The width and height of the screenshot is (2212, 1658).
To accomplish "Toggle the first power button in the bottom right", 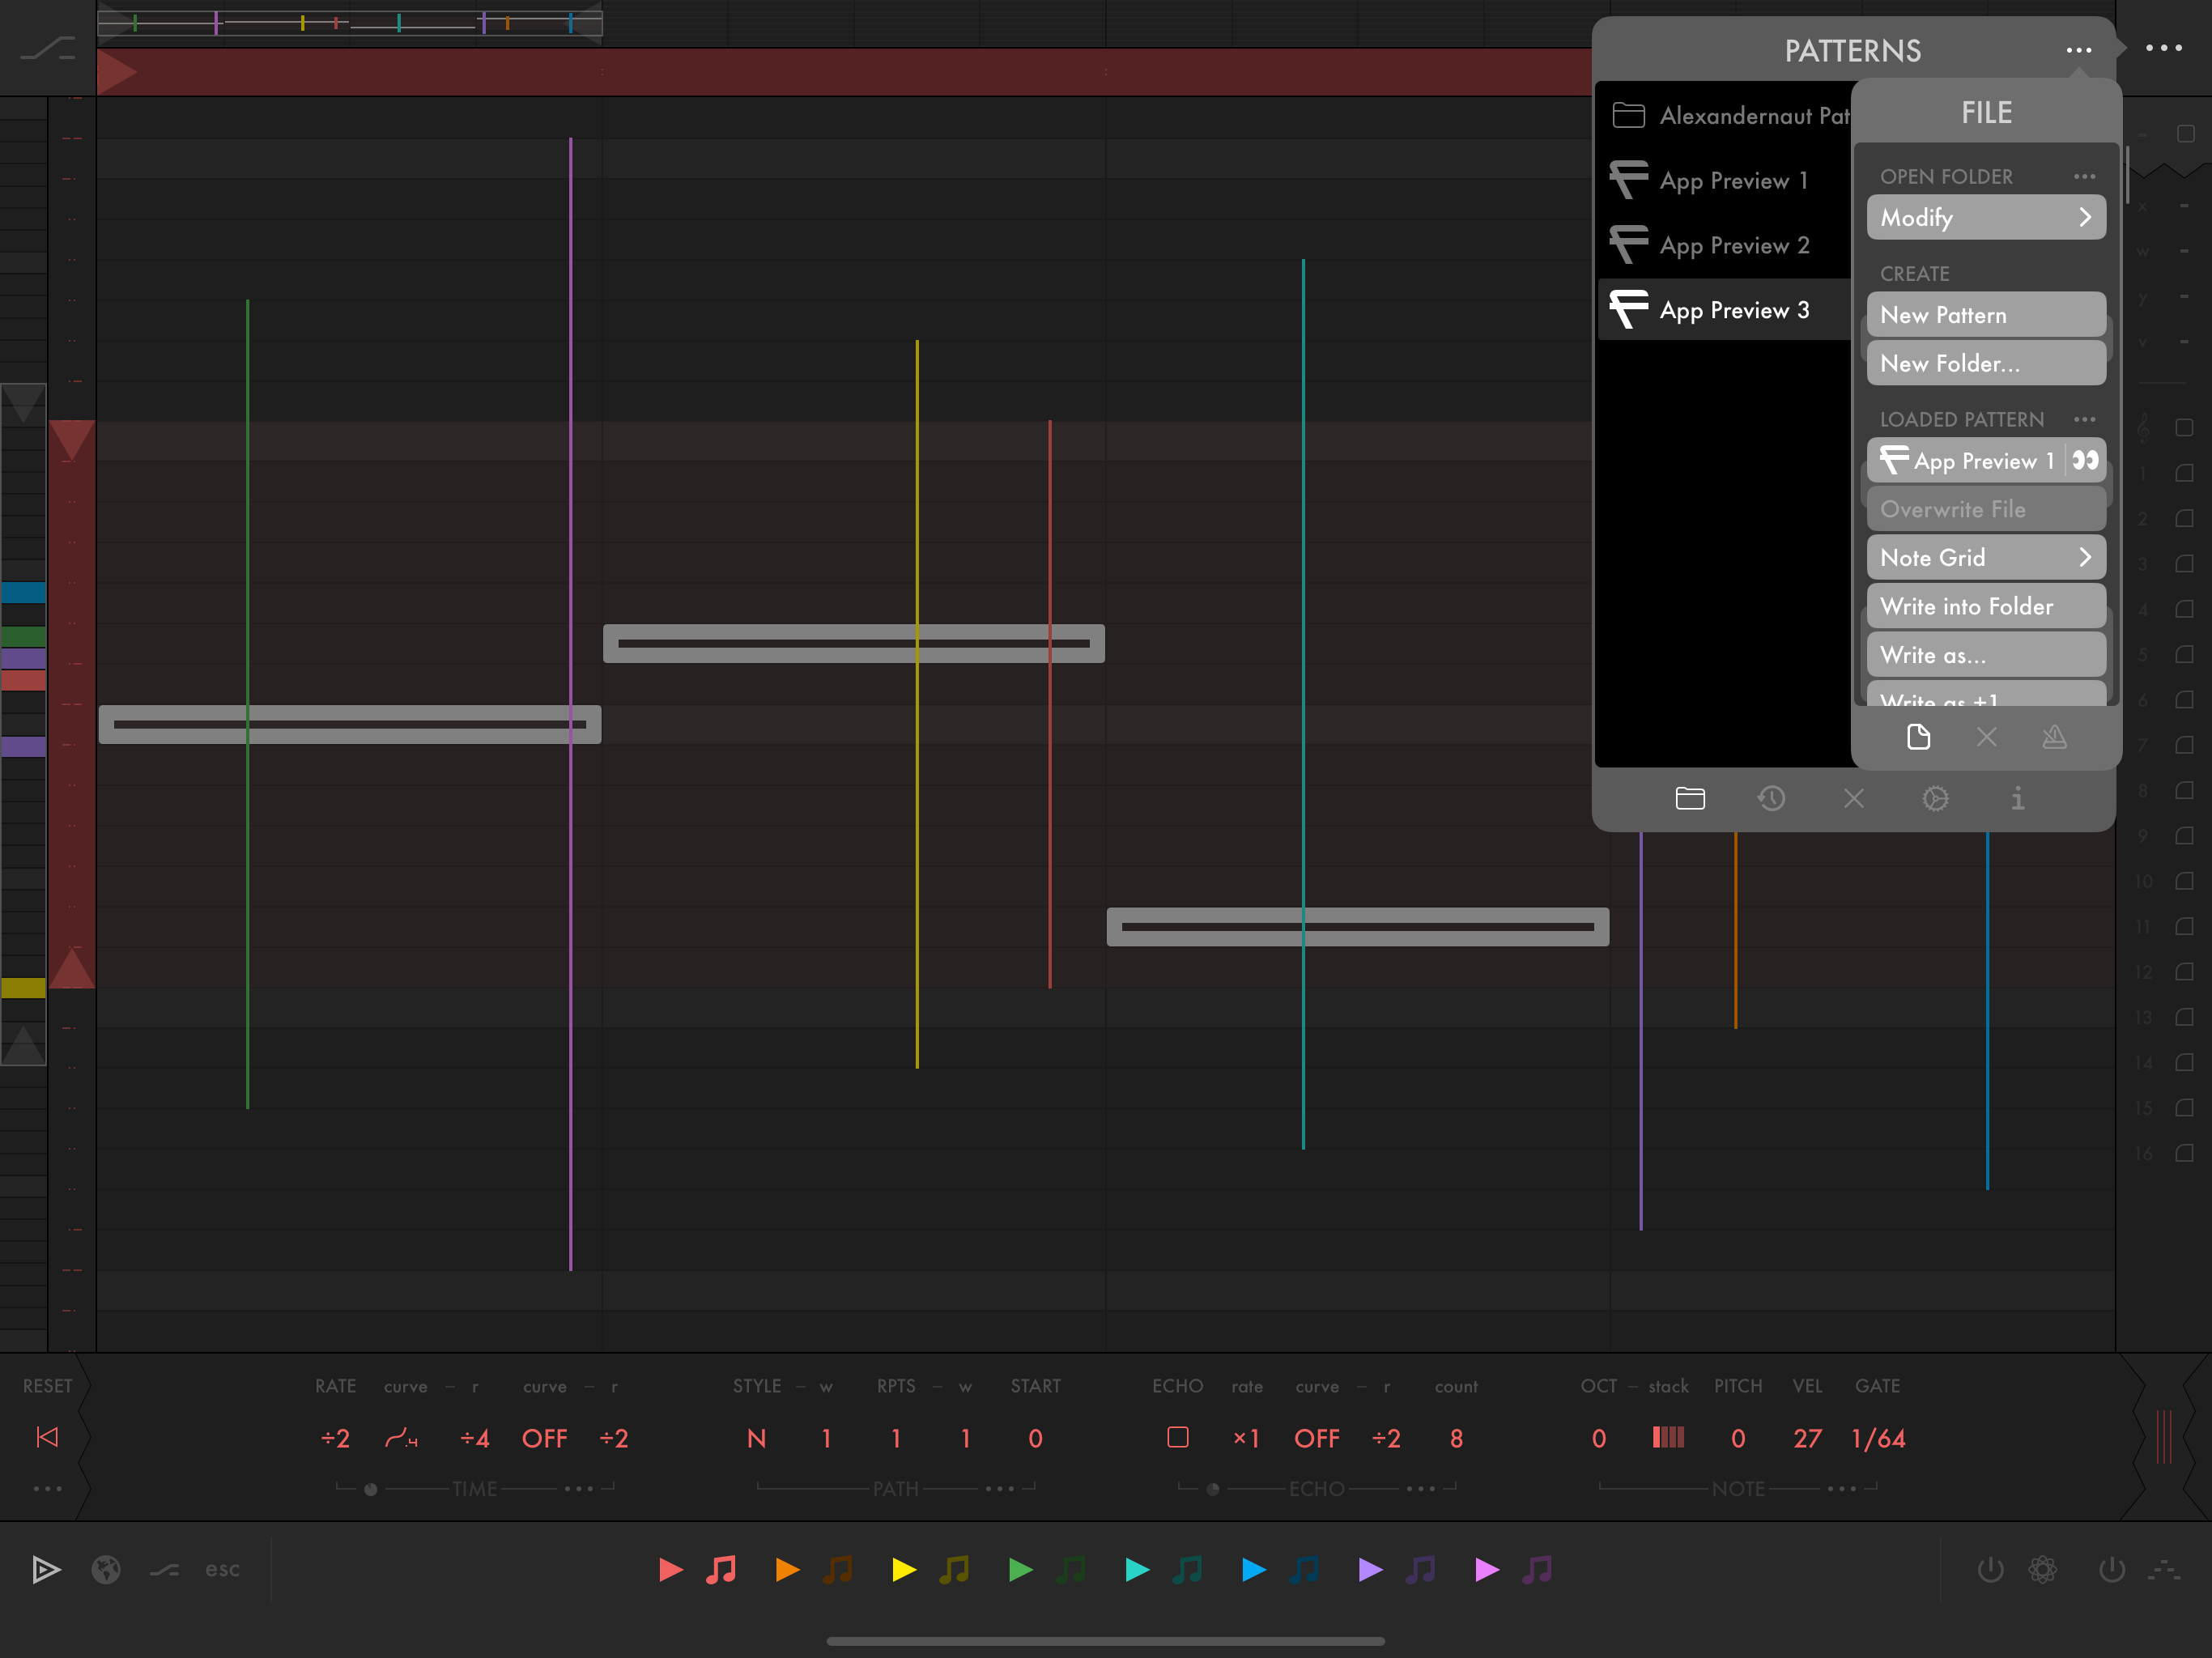I will (x=1990, y=1569).
